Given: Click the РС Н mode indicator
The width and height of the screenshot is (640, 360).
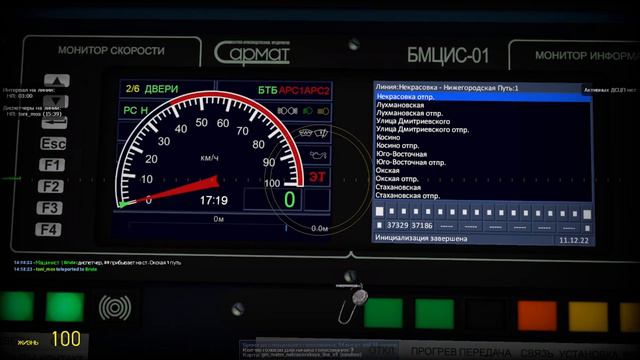Looking at the screenshot, I should tap(136, 110).
